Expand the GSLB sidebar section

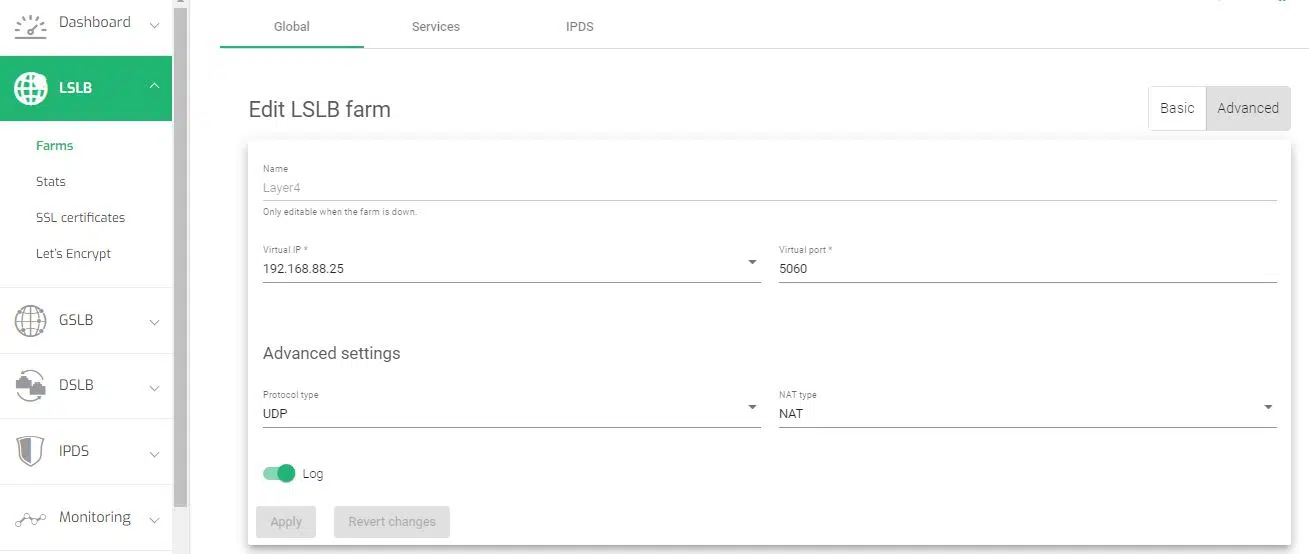pyautogui.click(x=154, y=321)
